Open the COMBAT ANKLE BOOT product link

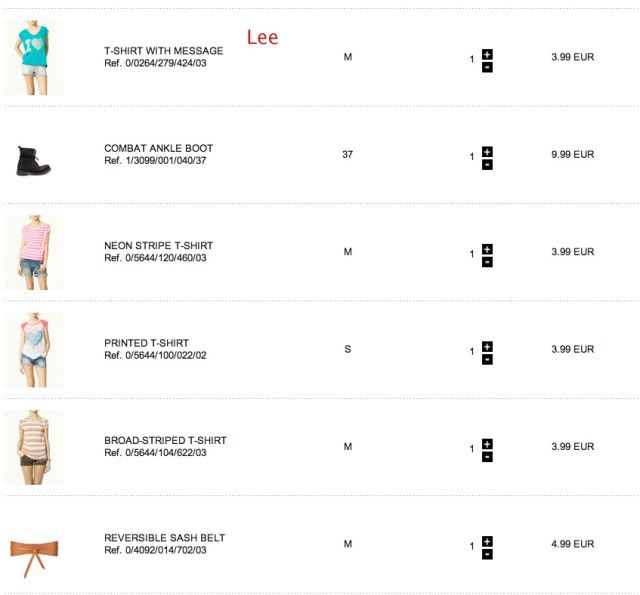(158, 148)
